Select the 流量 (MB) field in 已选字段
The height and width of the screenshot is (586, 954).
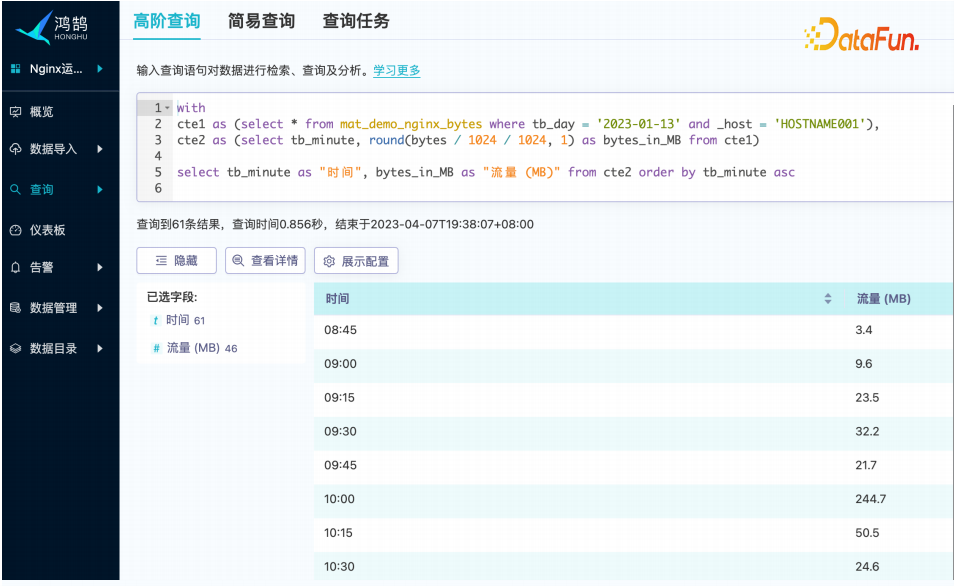coord(193,348)
